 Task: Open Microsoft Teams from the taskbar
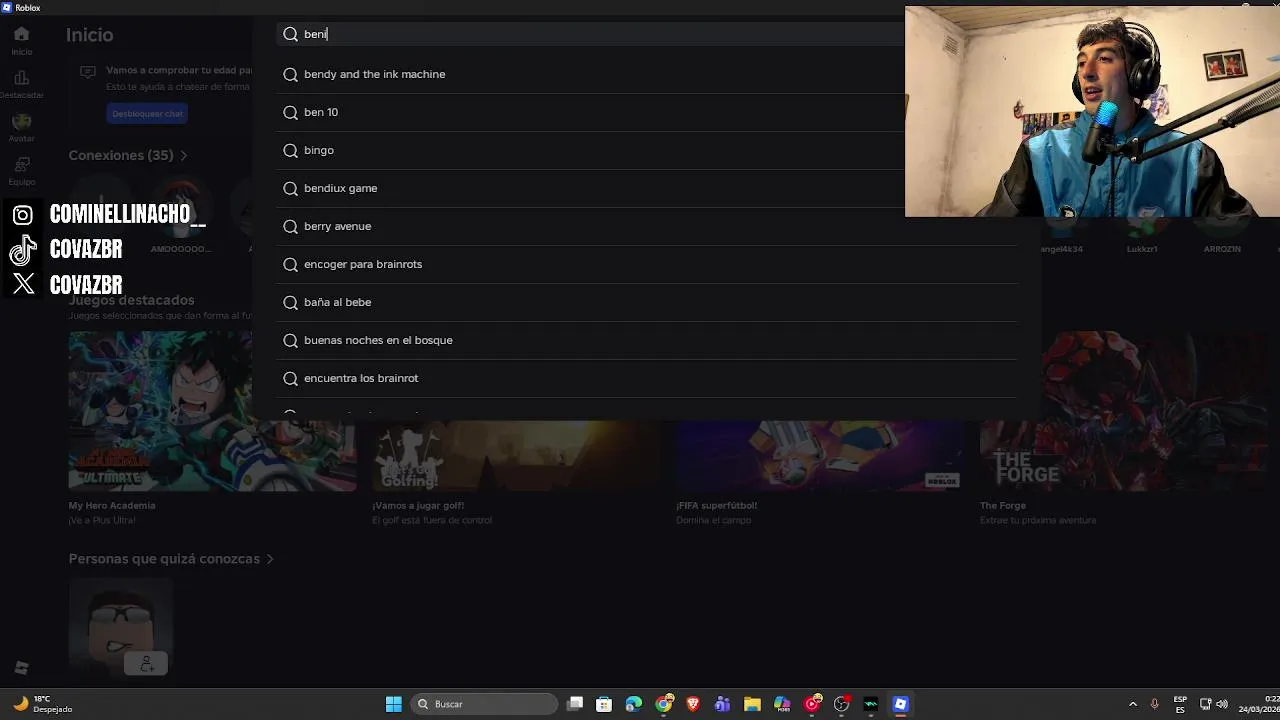tap(723, 704)
